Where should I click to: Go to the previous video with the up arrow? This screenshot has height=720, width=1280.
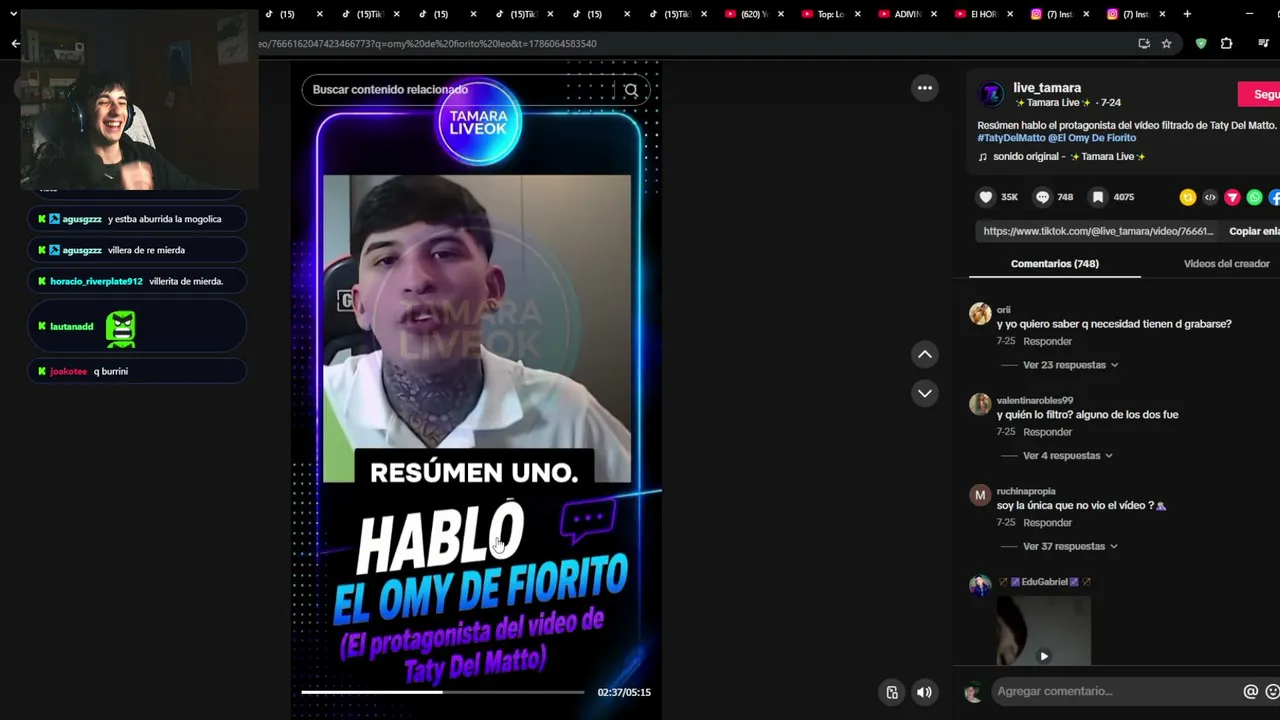925,354
